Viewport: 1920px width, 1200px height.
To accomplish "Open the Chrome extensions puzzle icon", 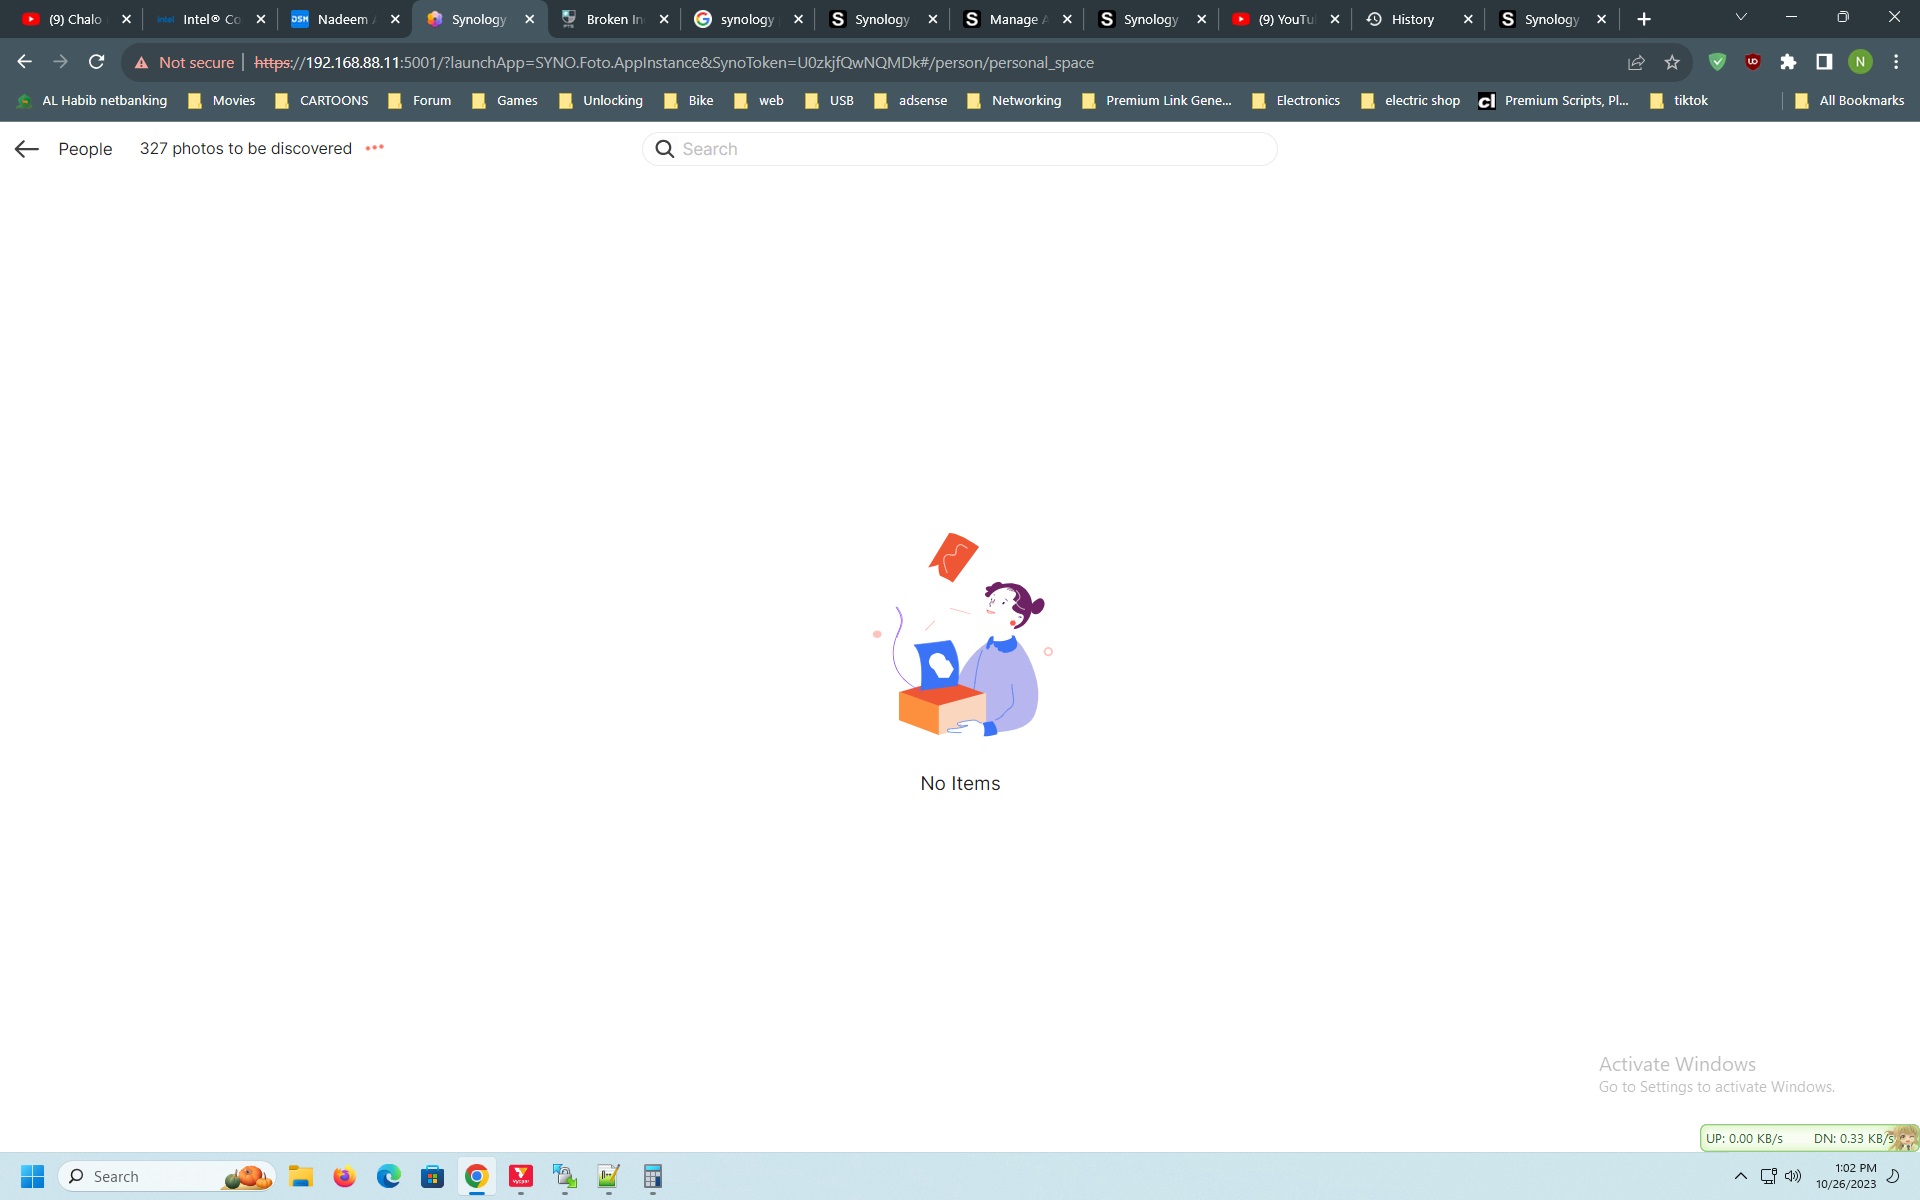I will (1790, 61).
